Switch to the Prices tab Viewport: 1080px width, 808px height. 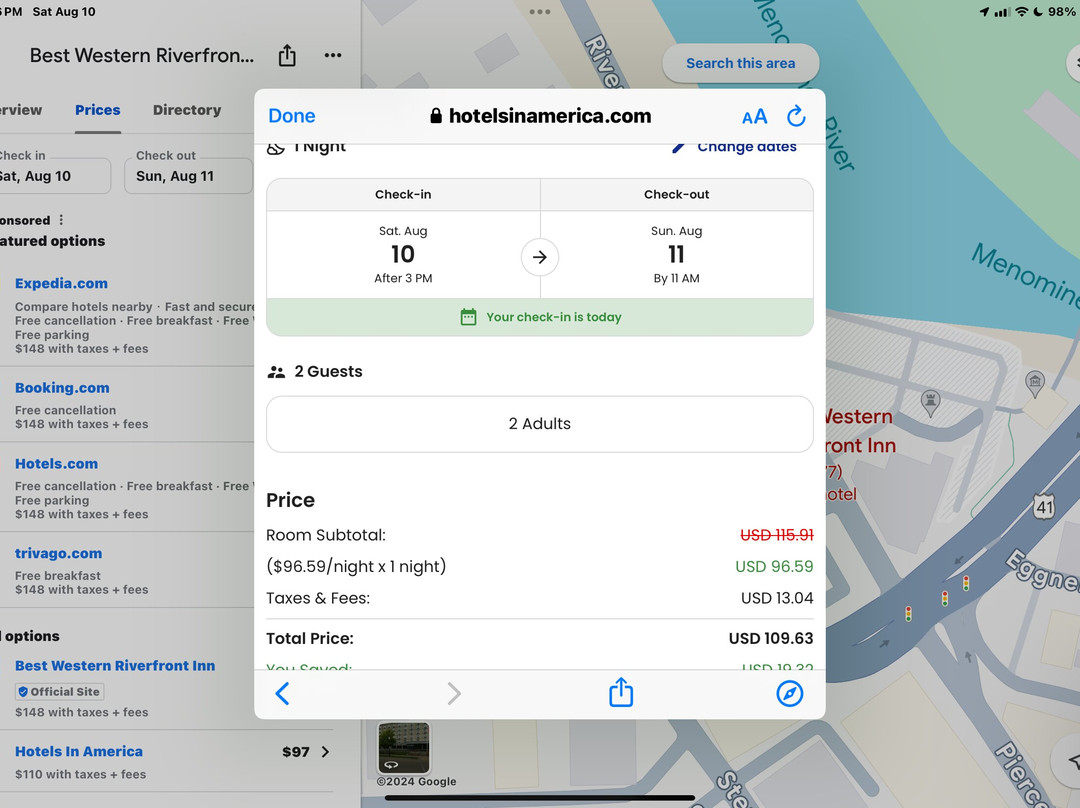pyautogui.click(x=97, y=110)
